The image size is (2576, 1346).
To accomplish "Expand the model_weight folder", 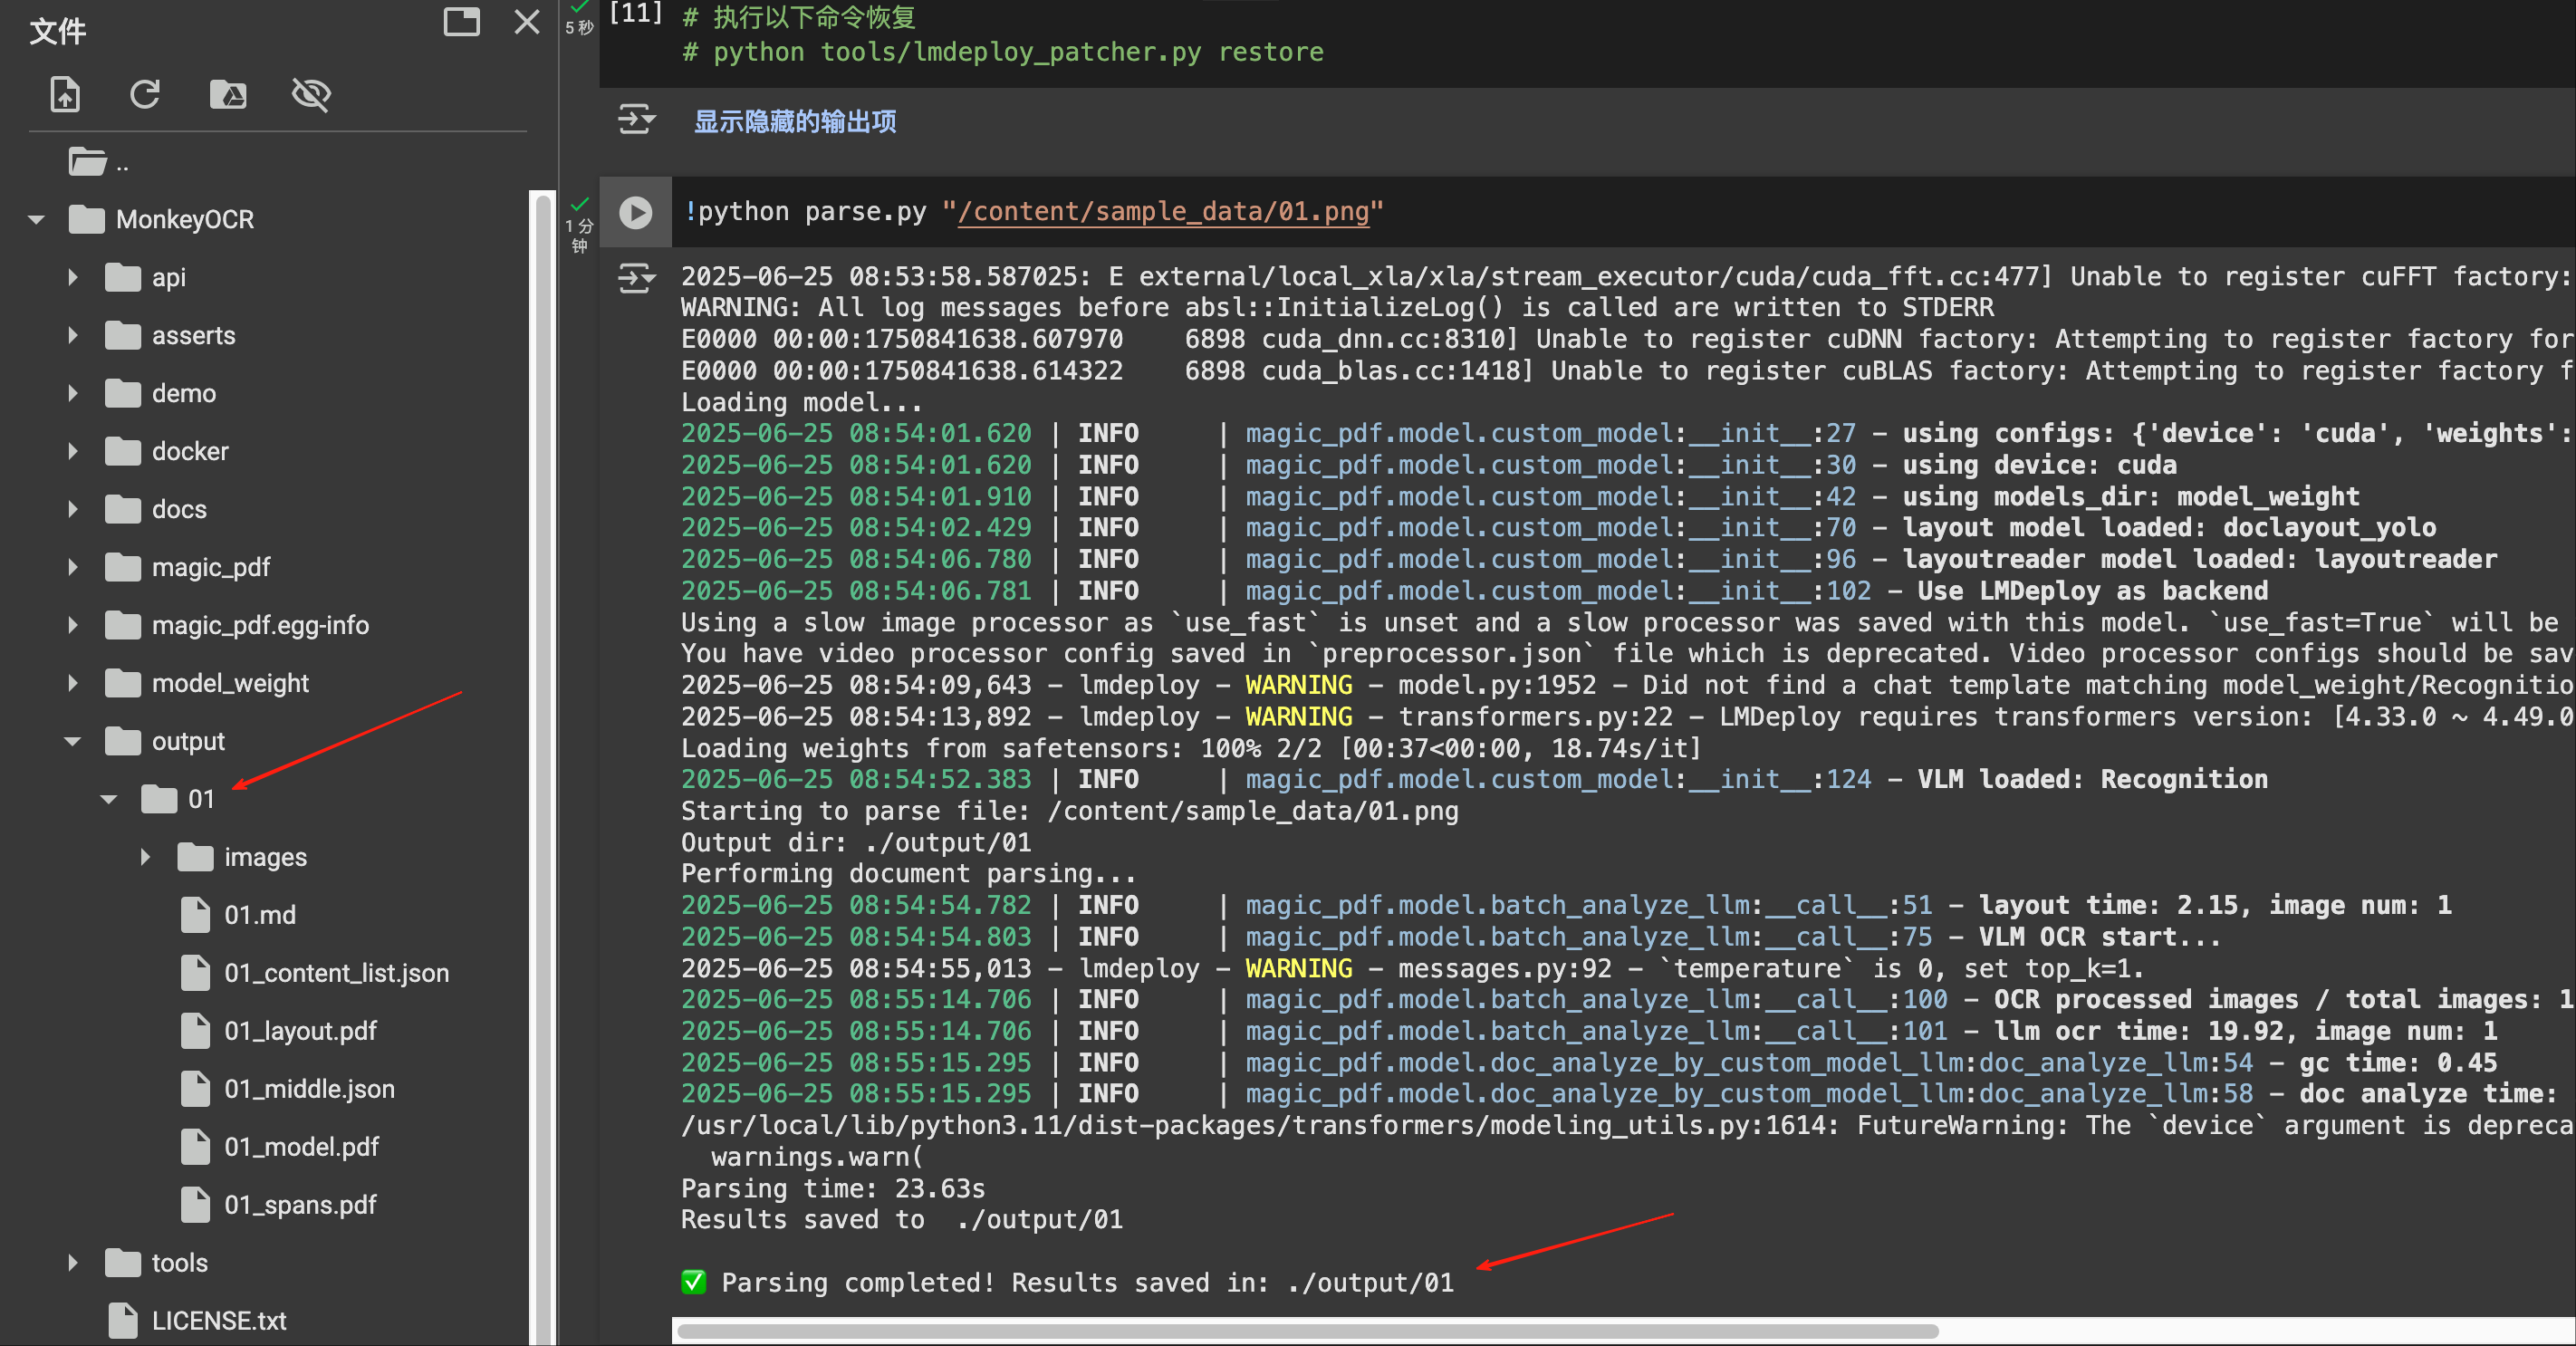I will pos(73,683).
